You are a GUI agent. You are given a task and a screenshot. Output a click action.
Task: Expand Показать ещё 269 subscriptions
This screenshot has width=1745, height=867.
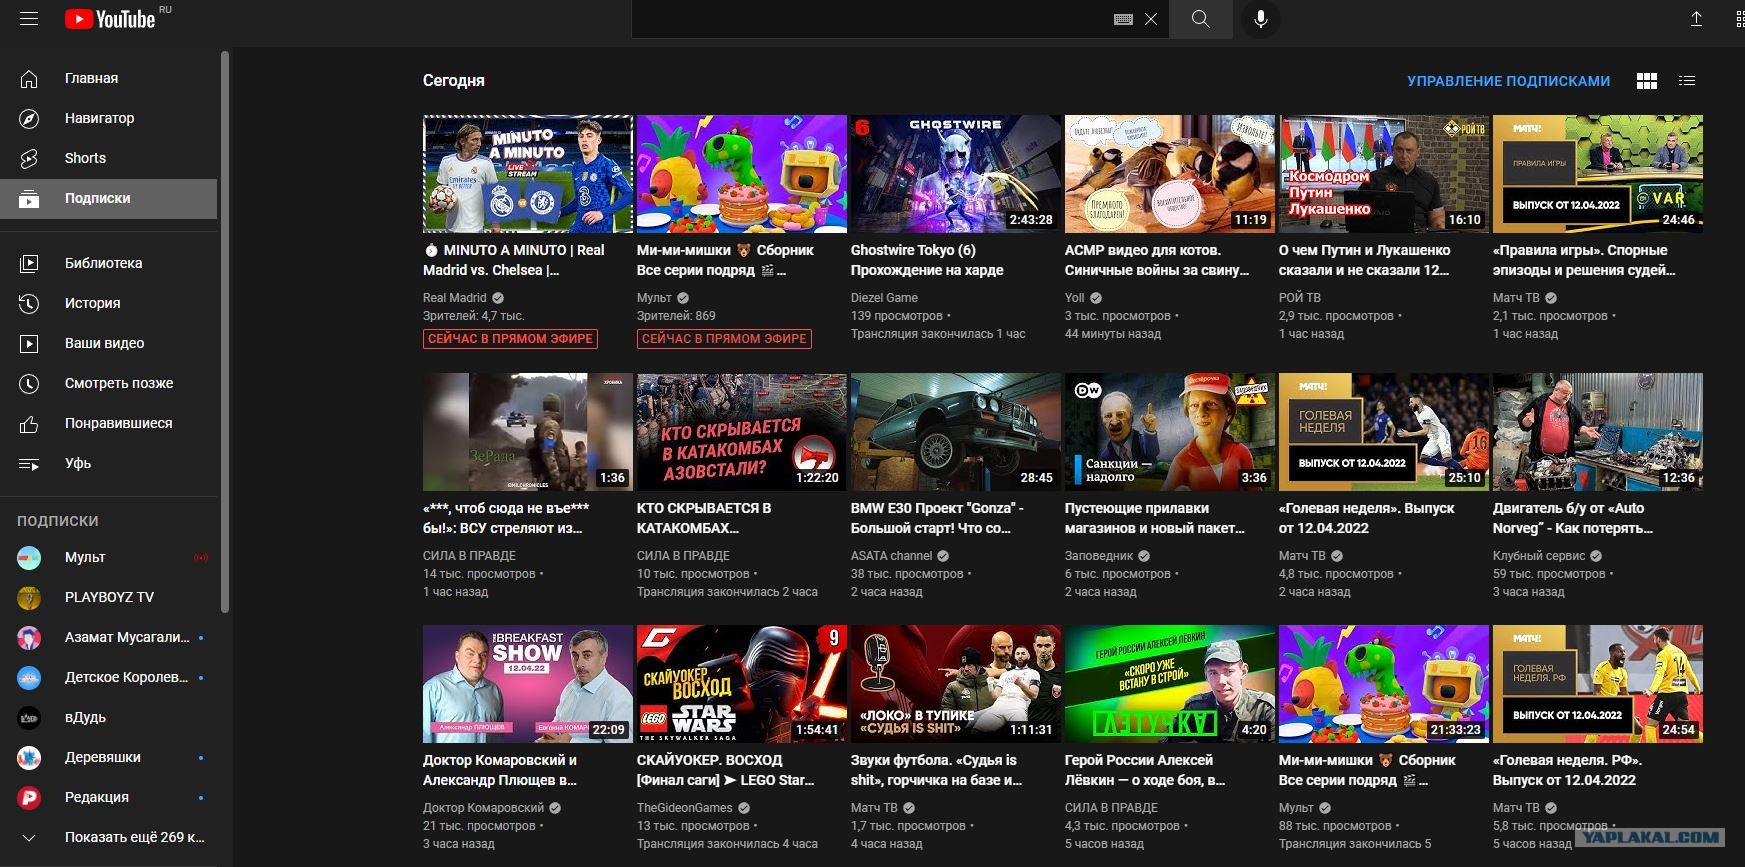click(108, 837)
